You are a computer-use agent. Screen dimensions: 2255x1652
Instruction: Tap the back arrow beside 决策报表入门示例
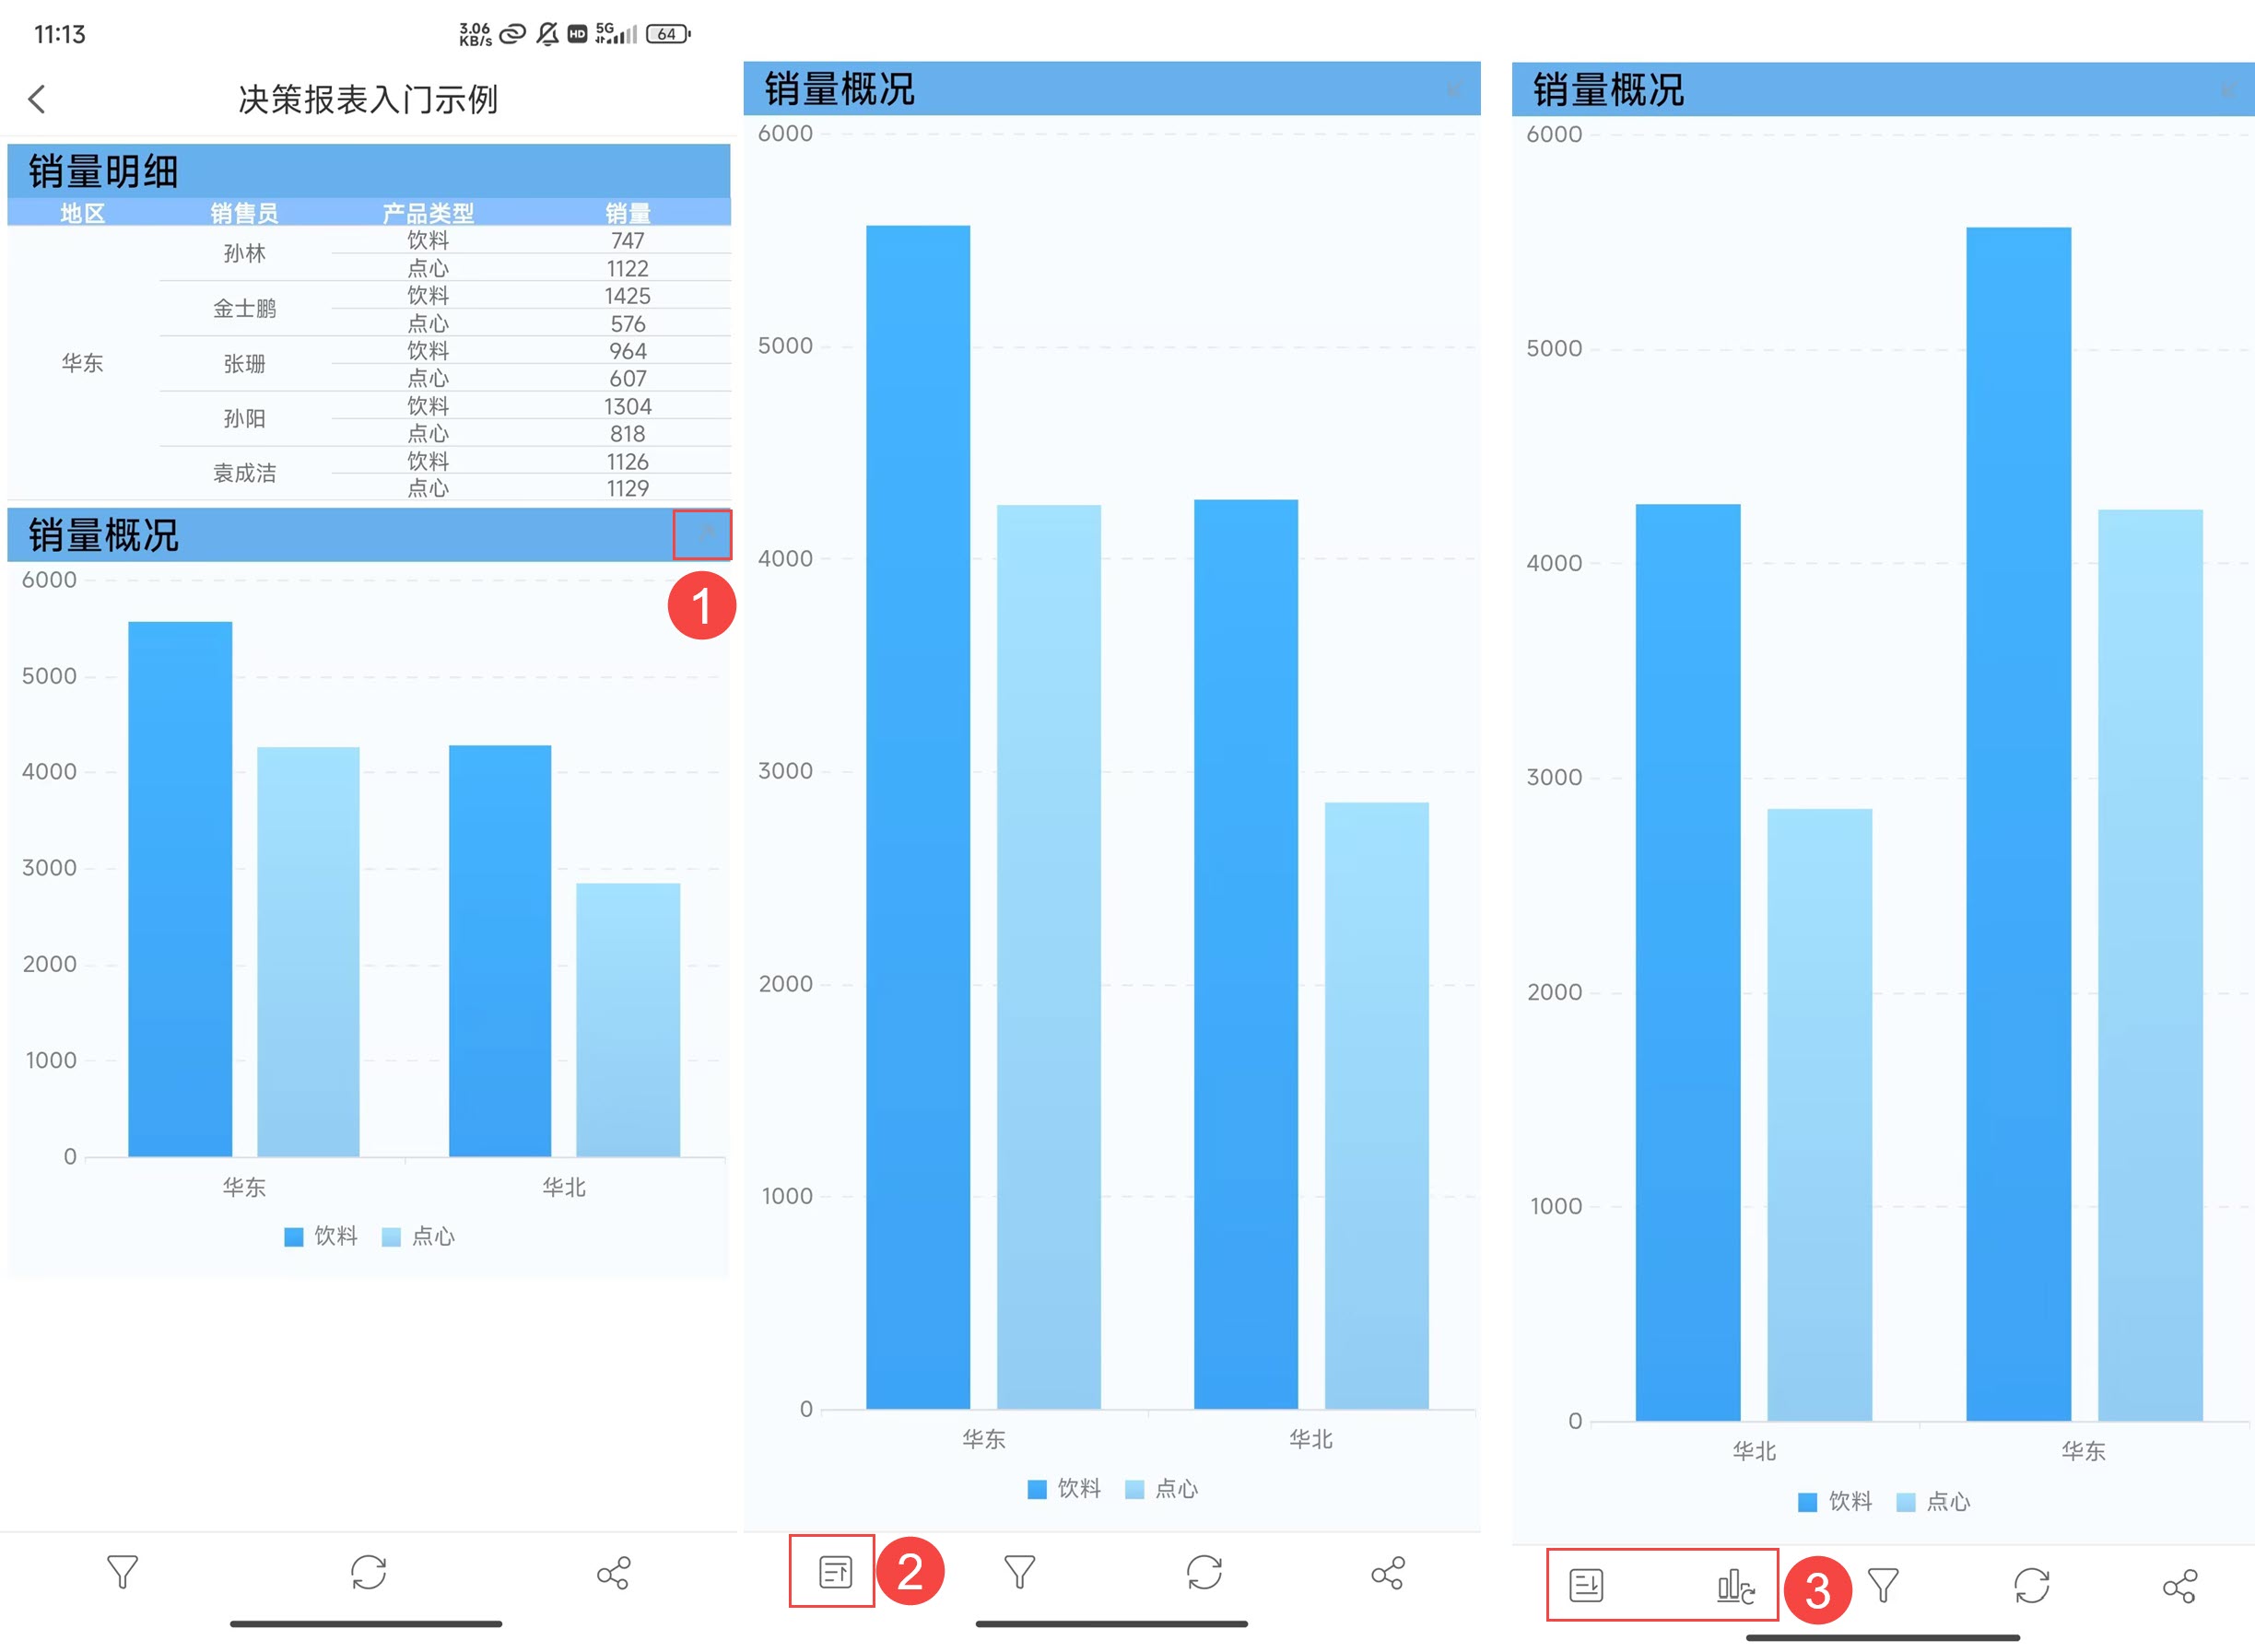tap(38, 99)
